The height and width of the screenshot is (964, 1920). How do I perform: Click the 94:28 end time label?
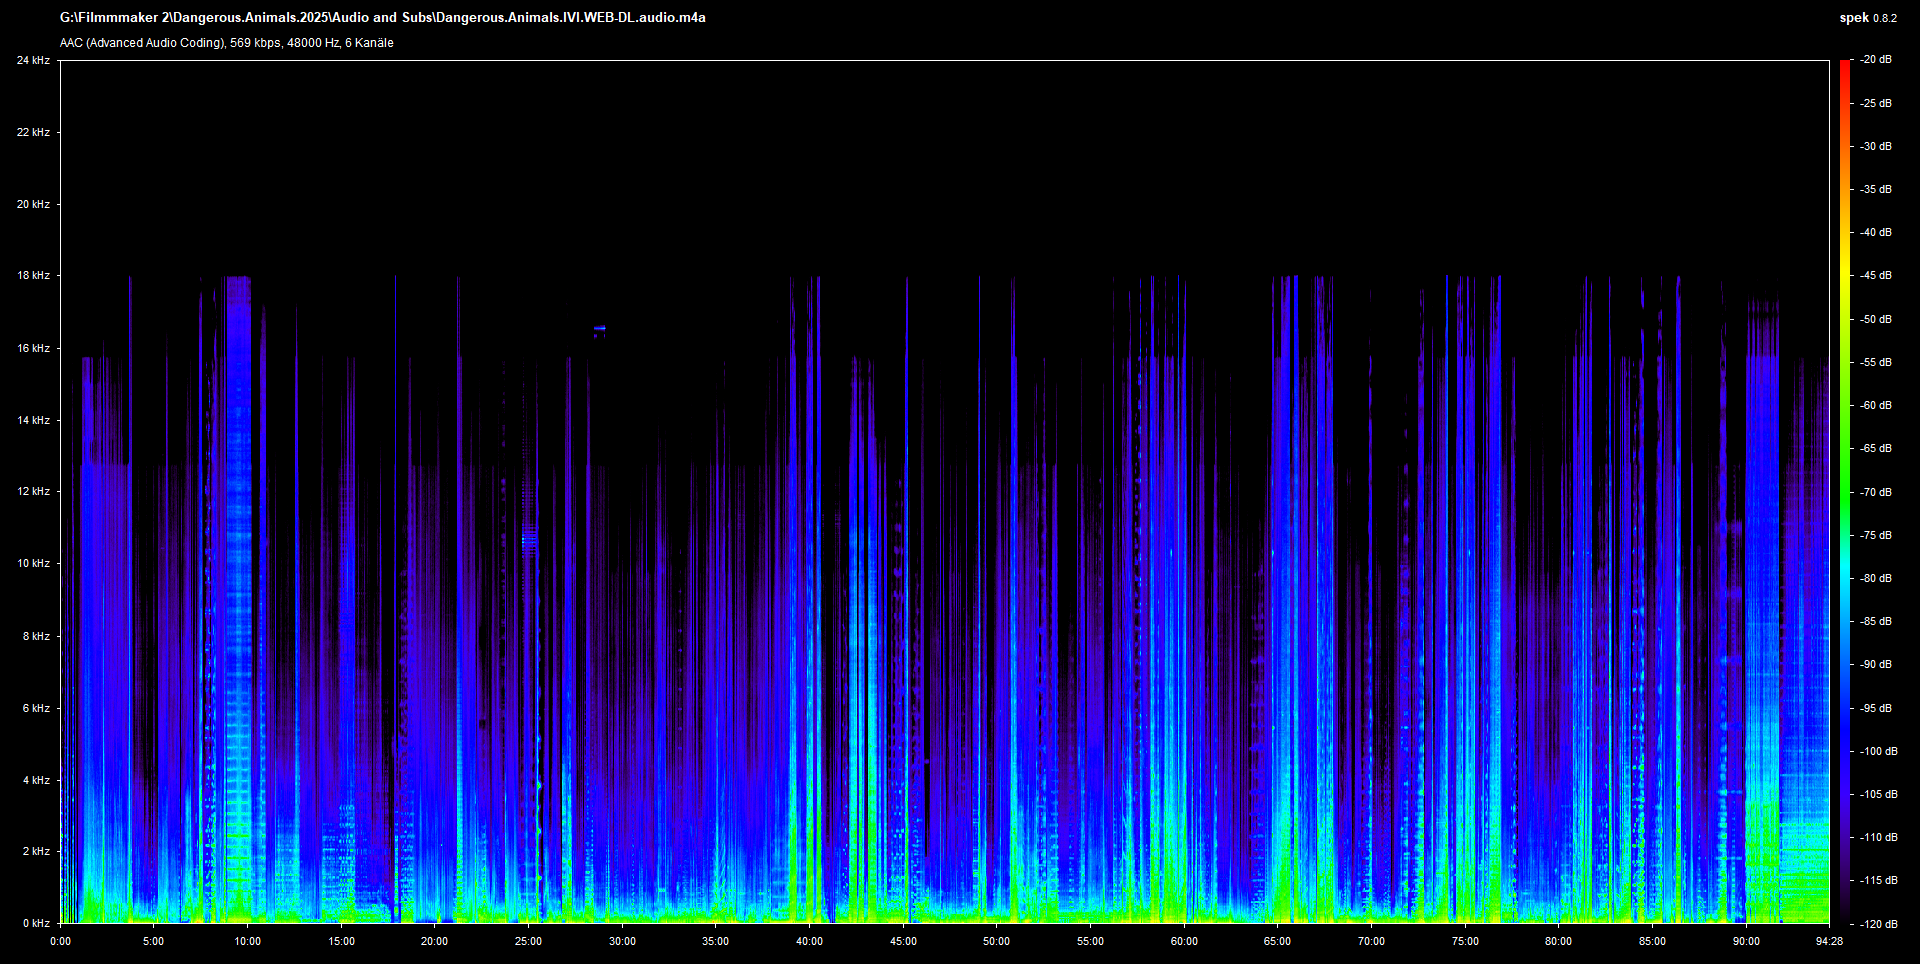pos(1829,941)
